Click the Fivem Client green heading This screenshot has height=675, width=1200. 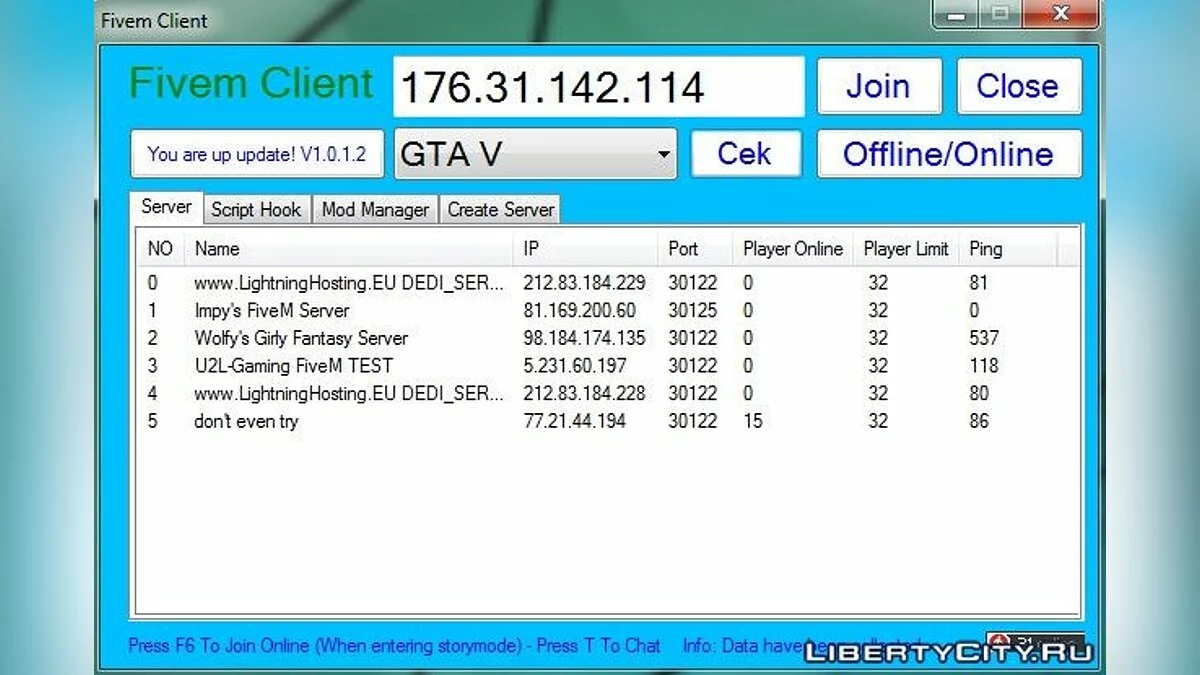[252, 83]
